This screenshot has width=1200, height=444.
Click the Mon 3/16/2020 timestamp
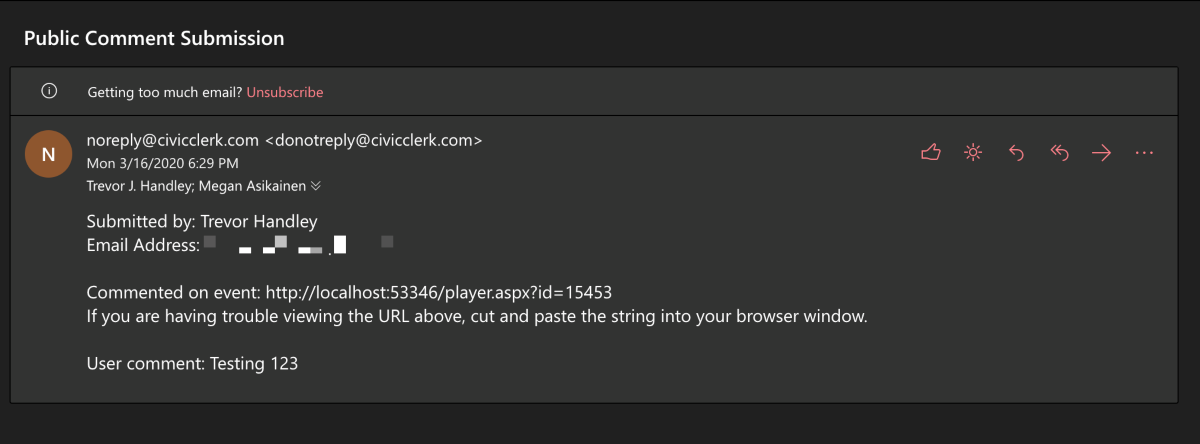(162, 163)
